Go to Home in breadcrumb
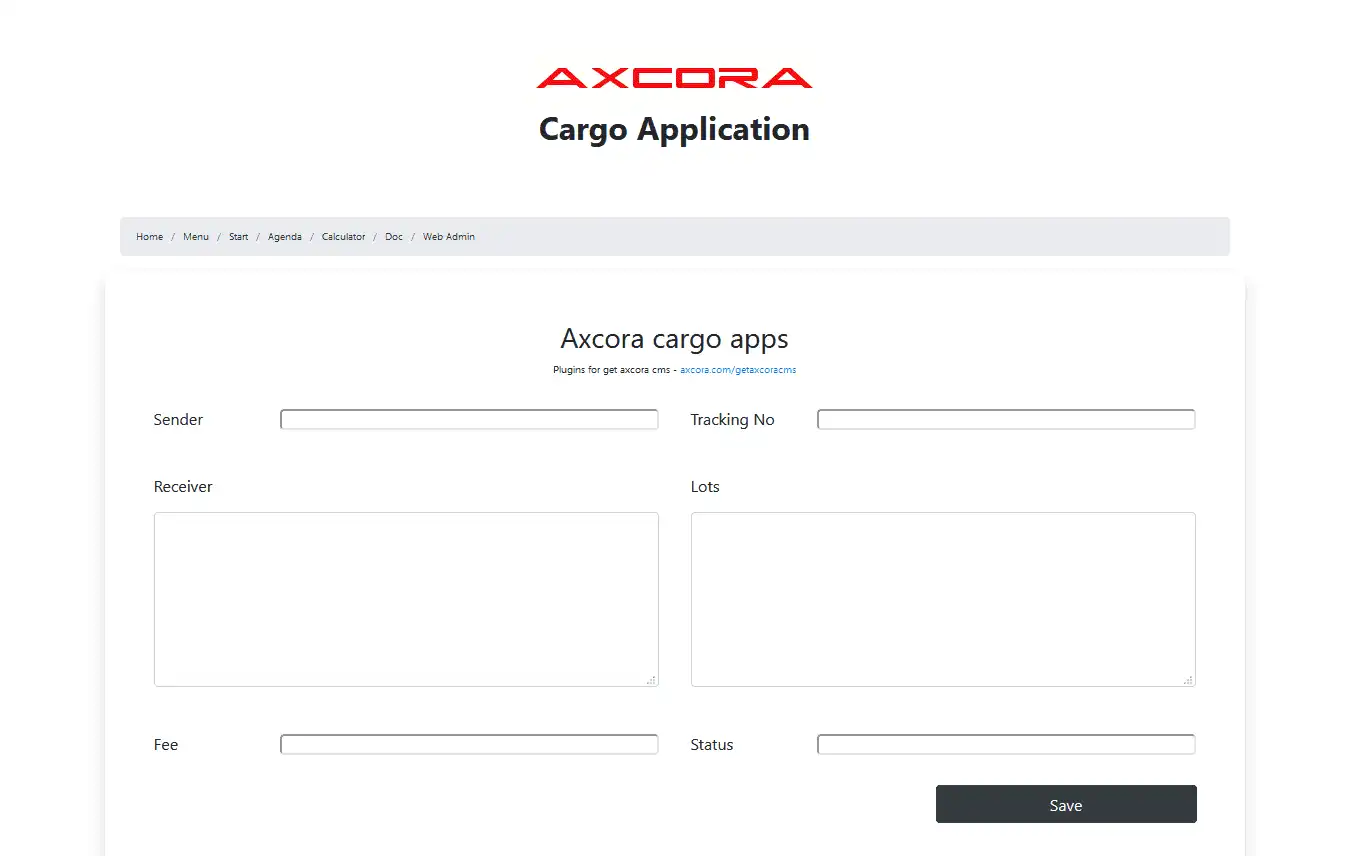The image size is (1348, 856). (x=150, y=237)
